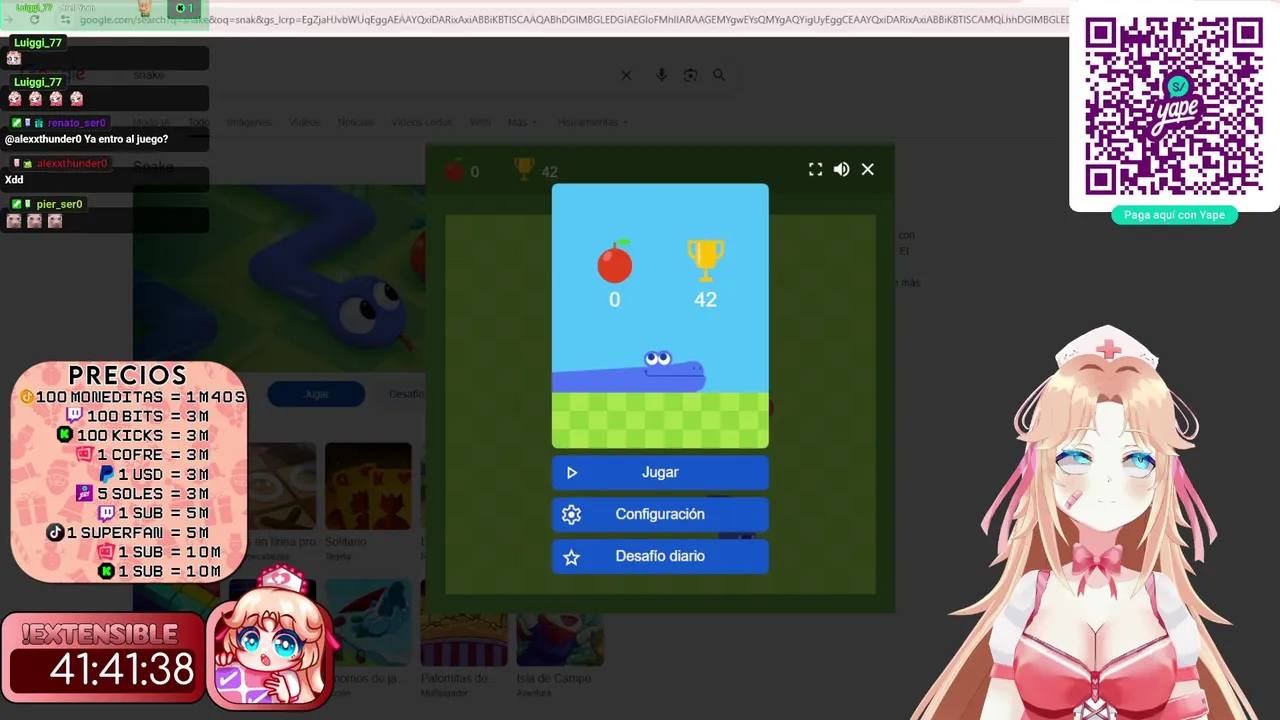Click the dimmed Jugar pill behind overlay
This screenshot has width=1280, height=720.
click(x=316, y=394)
